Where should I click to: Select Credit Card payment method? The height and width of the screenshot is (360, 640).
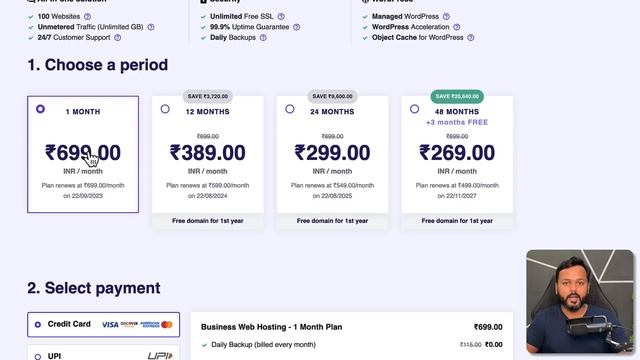103,324
